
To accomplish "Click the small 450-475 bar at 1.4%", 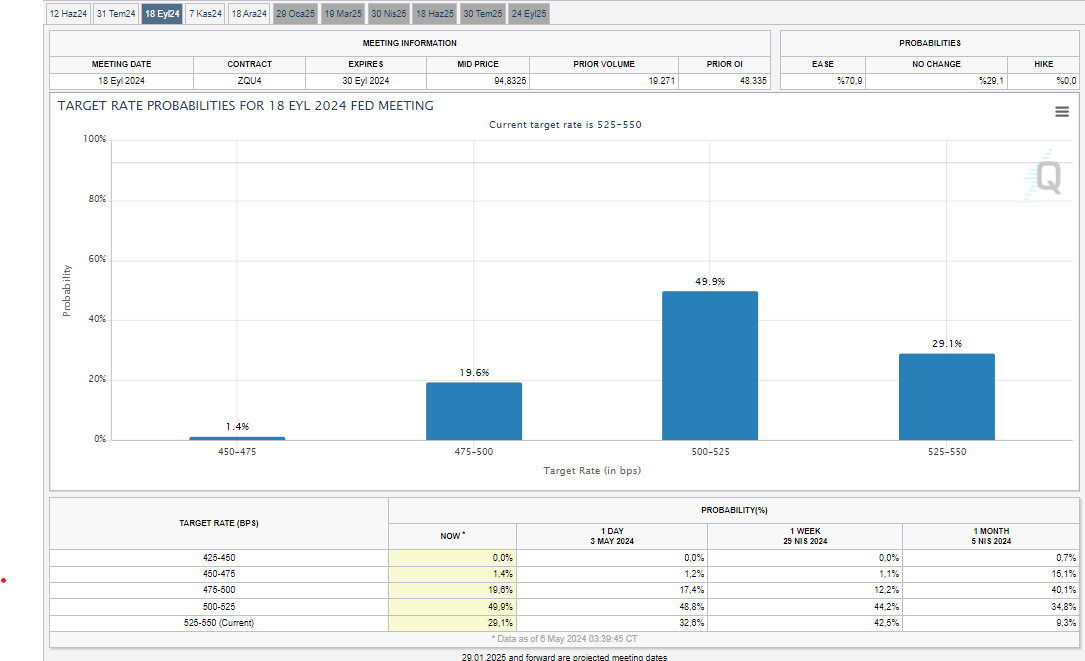I will point(237,438).
